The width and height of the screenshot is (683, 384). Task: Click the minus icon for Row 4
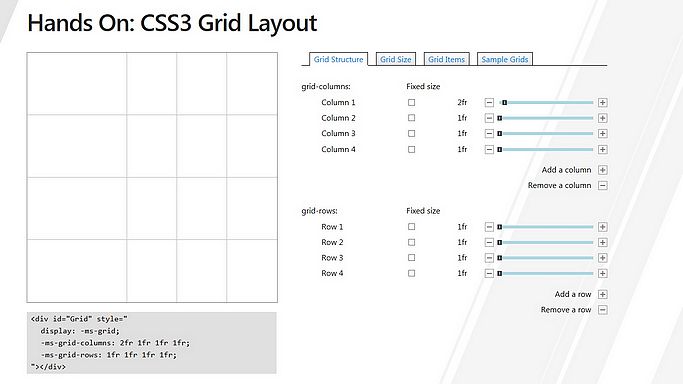[489, 273]
